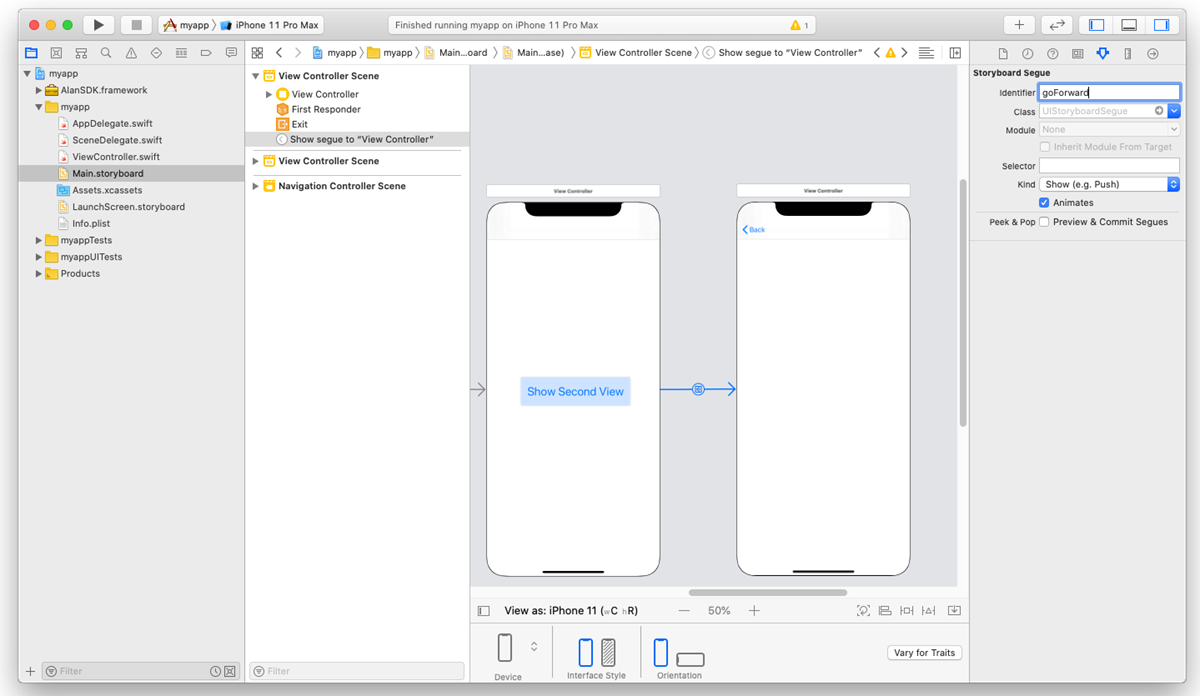Open the Connections inspector arrow icon
Image resolution: width=1200 pixels, height=696 pixels.
coord(1153,54)
